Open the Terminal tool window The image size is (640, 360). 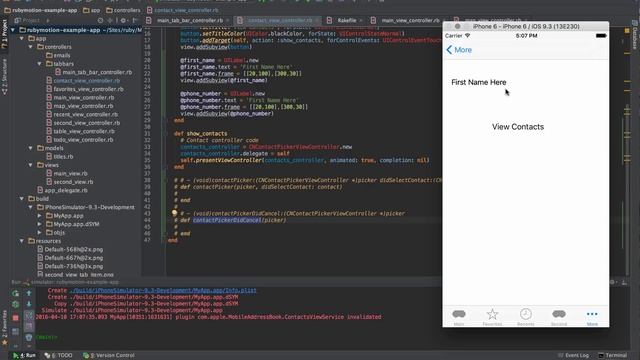pyautogui.click(x=612, y=356)
